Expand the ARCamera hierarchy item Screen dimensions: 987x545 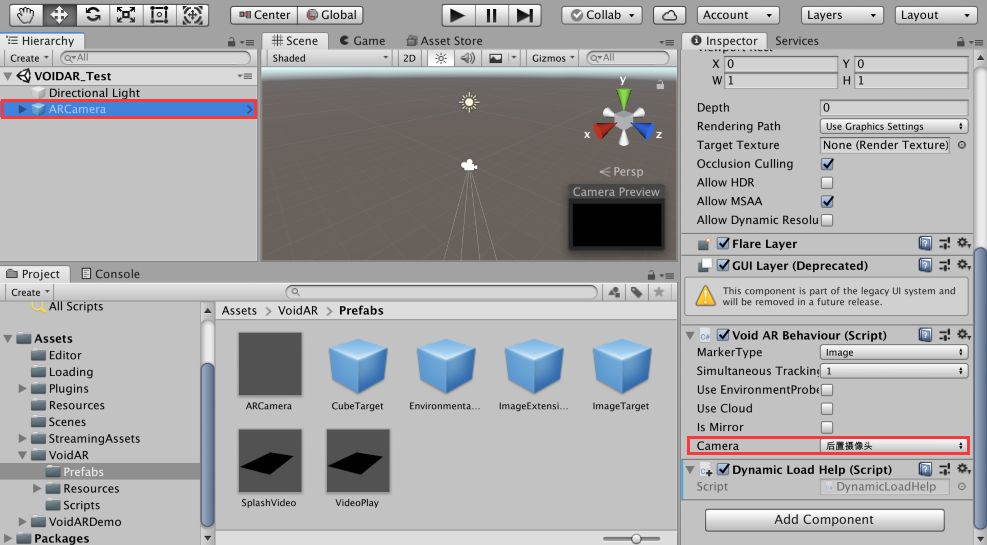click(23, 109)
